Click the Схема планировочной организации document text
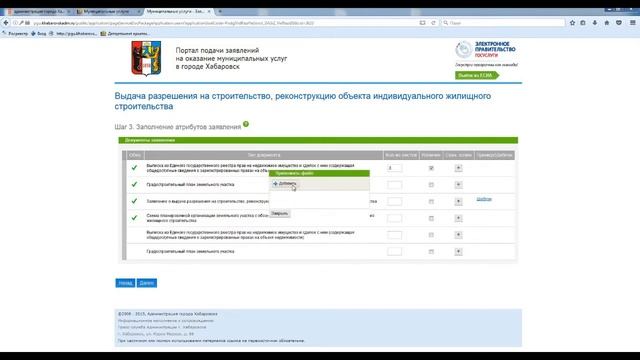Viewport: 640px width, 360px height. tap(207, 218)
